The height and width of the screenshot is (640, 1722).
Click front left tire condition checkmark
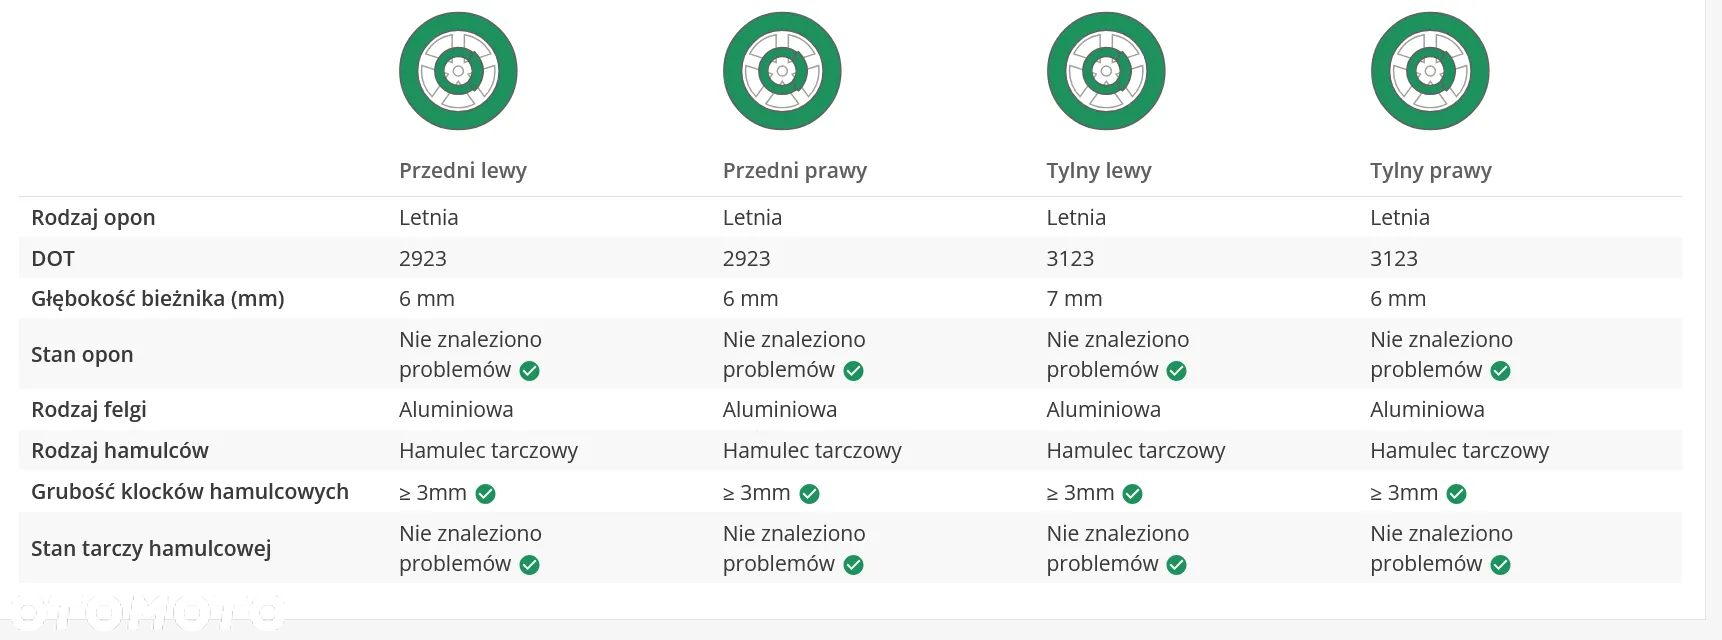coord(530,371)
